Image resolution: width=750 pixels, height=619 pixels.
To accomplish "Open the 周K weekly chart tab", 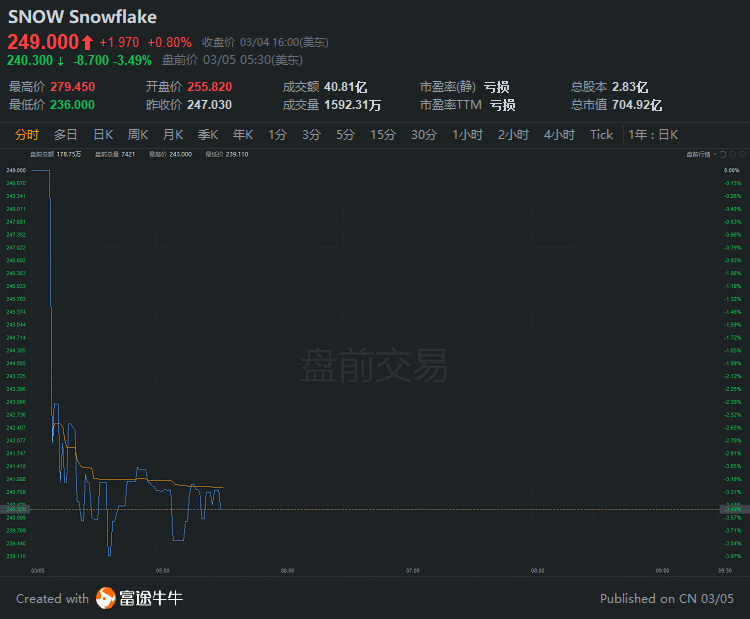I will pyautogui.click(x=138, y=135).
